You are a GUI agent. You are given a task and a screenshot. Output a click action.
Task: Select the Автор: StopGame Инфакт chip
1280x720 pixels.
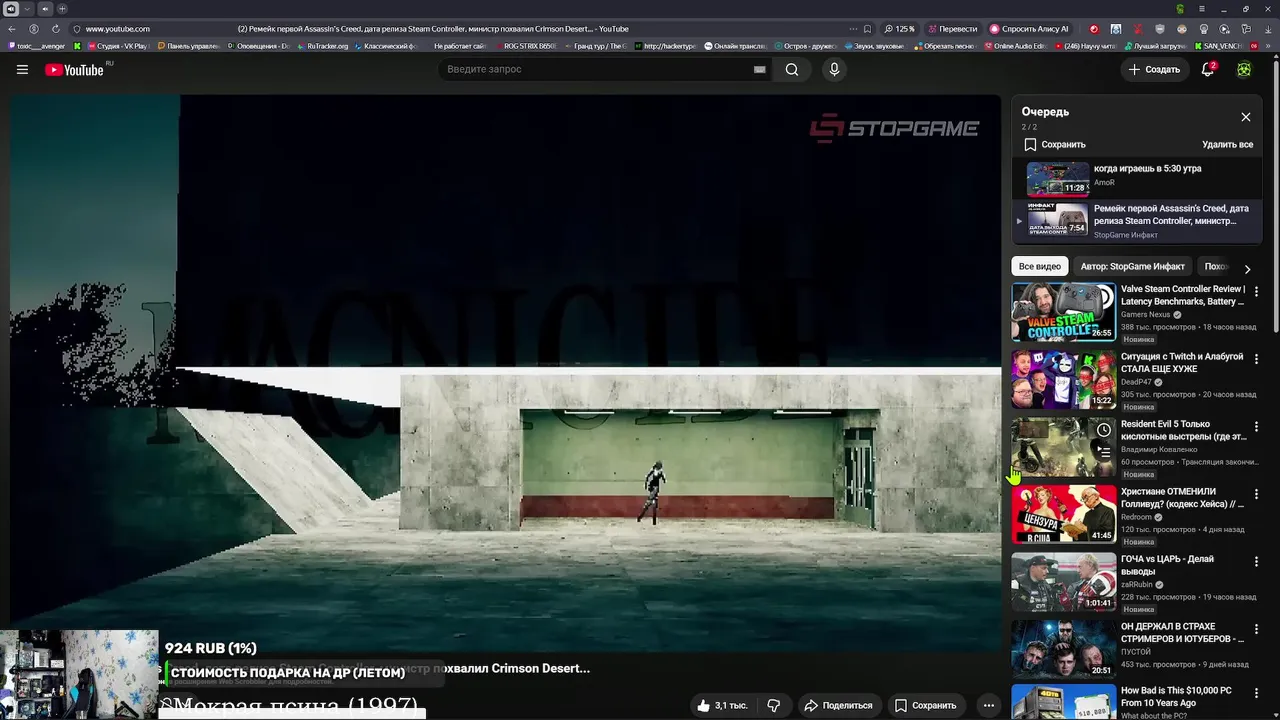point(1132,267)
